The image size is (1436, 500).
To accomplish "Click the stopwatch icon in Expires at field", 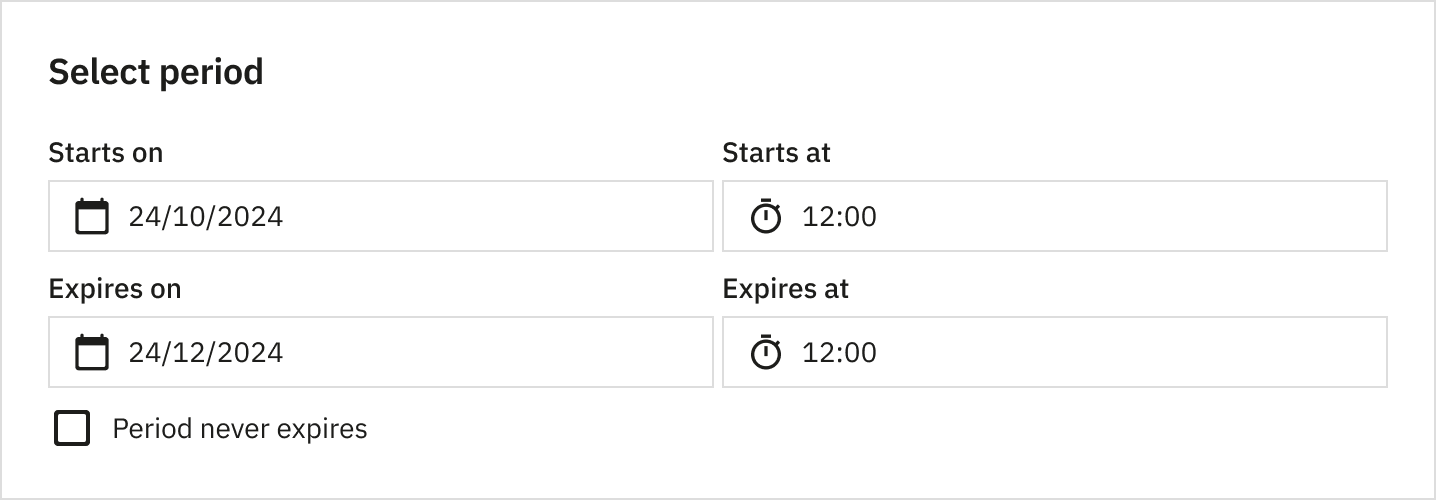I will pyautogui.click(x=766, y=352).
